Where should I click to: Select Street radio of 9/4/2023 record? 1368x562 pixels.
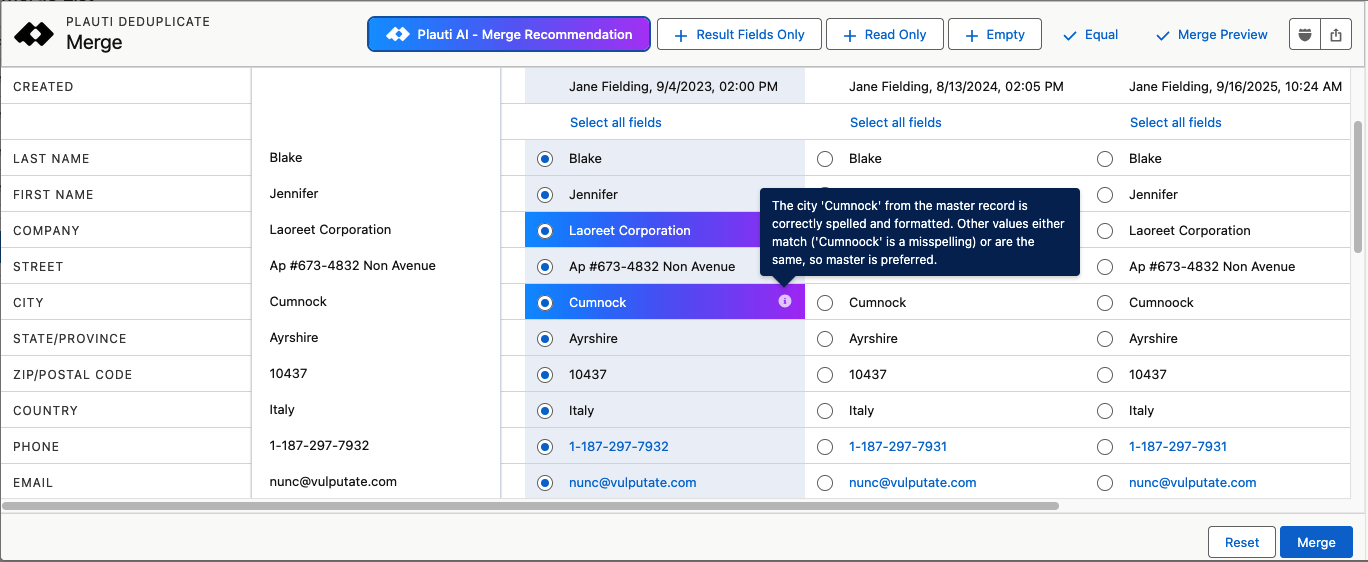tap(545, 266)
